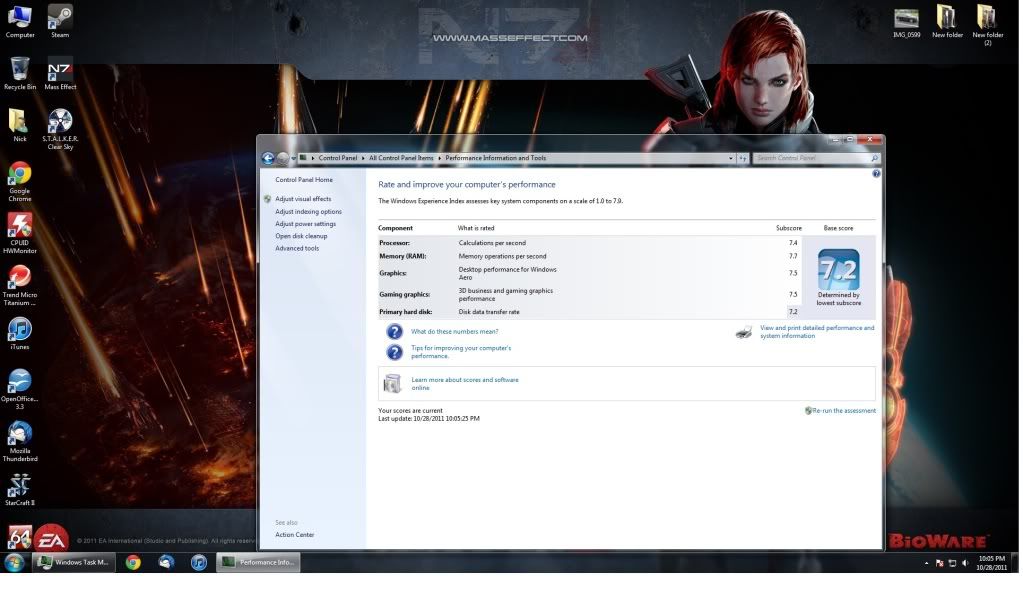View and print detailed performance information
The height and width of the screenshot is (590, 1023).
[x=817, y=332]
